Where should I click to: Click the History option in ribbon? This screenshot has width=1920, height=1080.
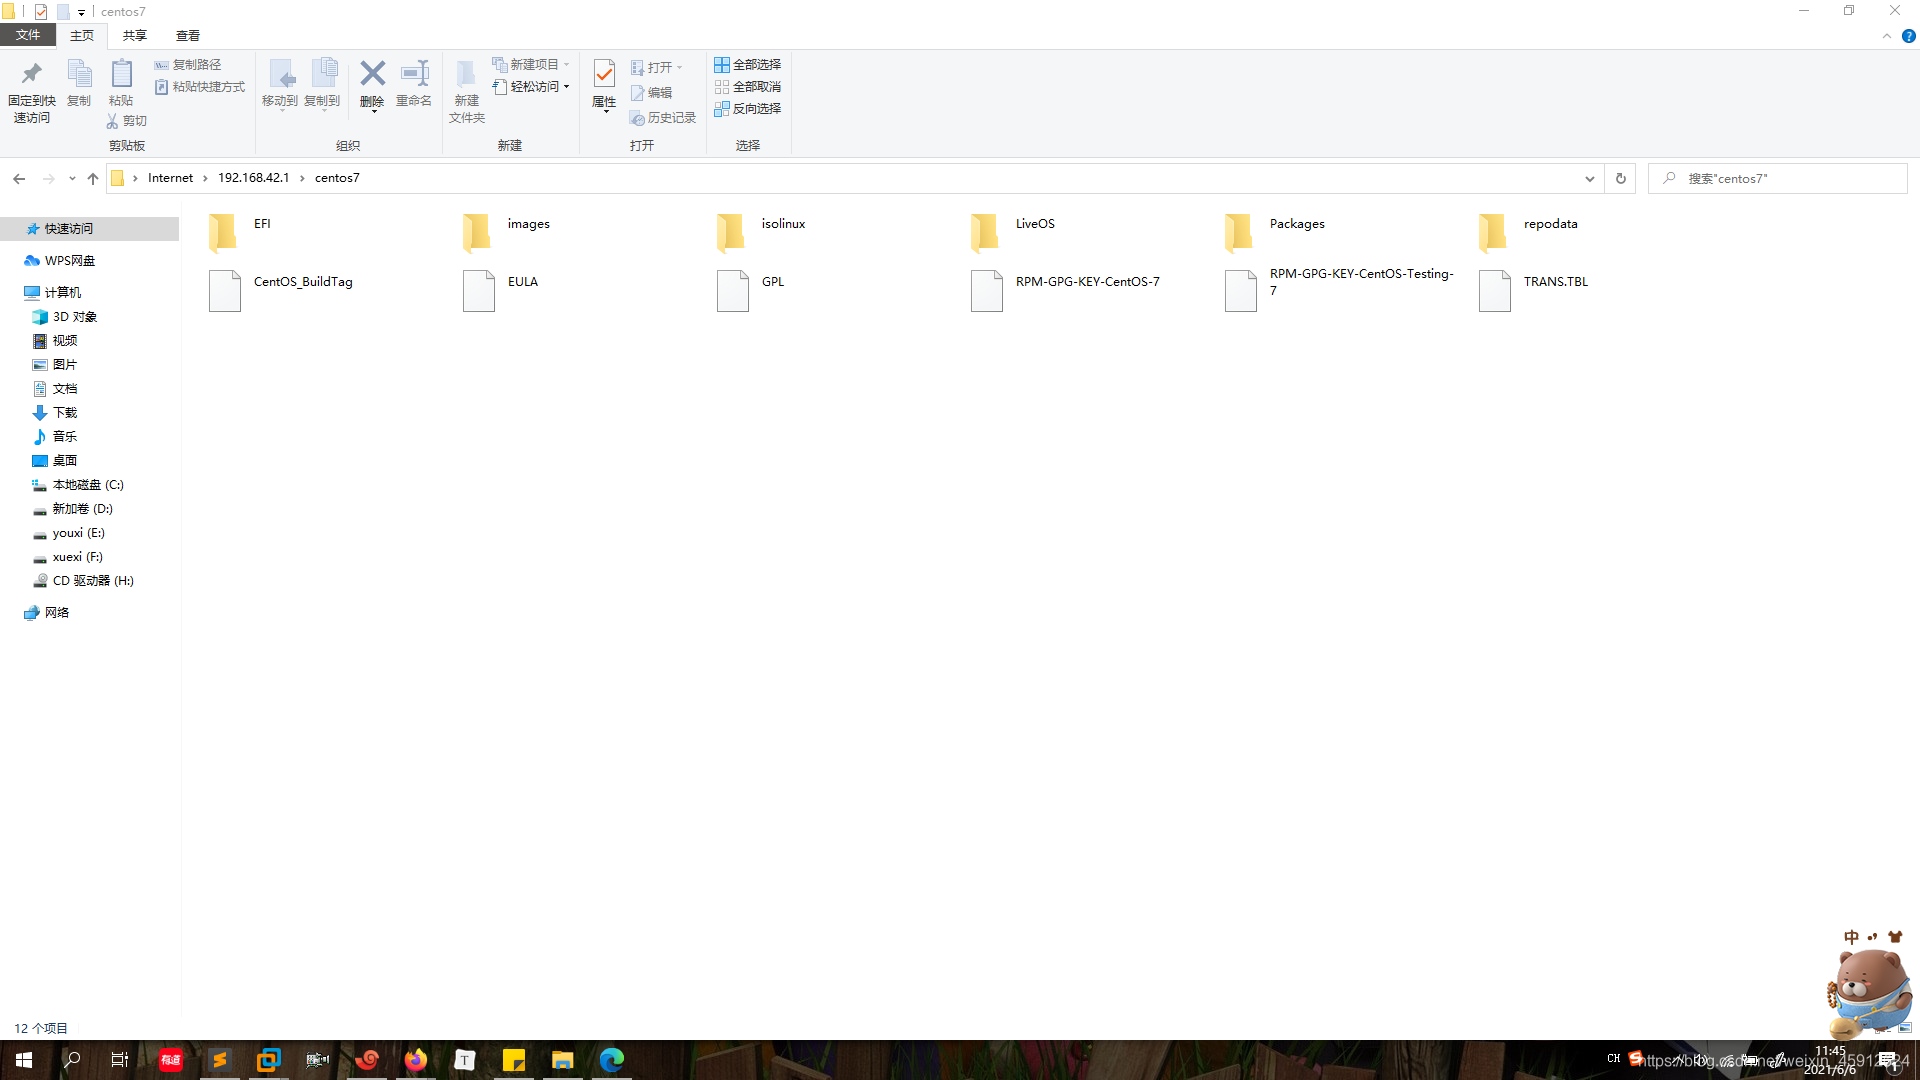(663, 118)
